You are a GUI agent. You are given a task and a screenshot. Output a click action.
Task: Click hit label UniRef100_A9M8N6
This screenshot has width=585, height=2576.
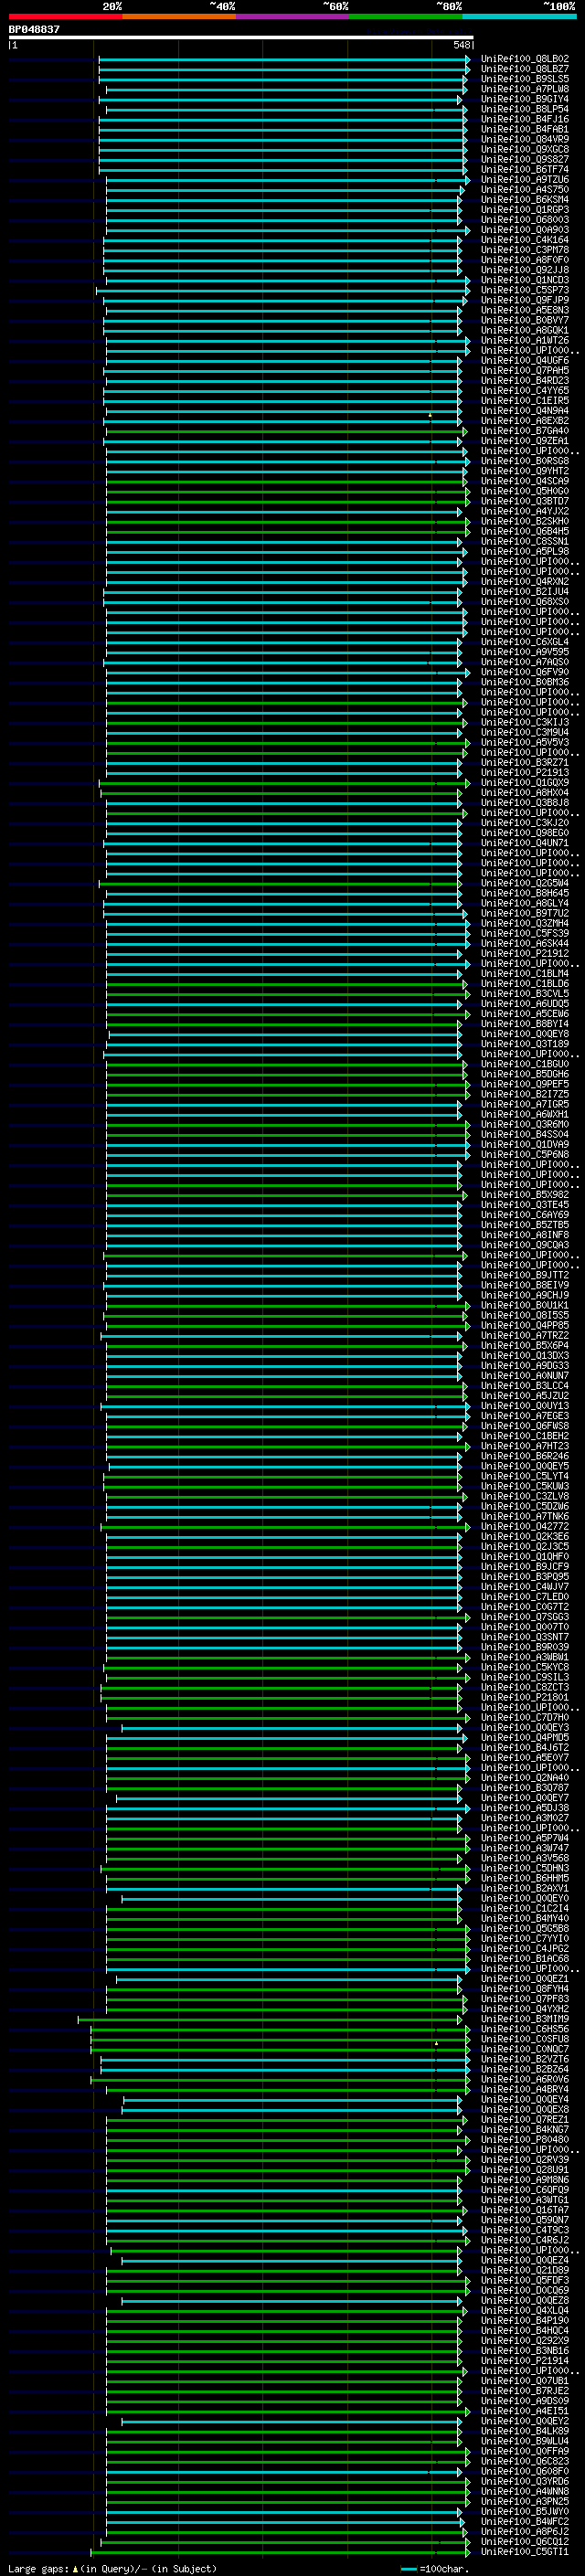click(525, 2180)
